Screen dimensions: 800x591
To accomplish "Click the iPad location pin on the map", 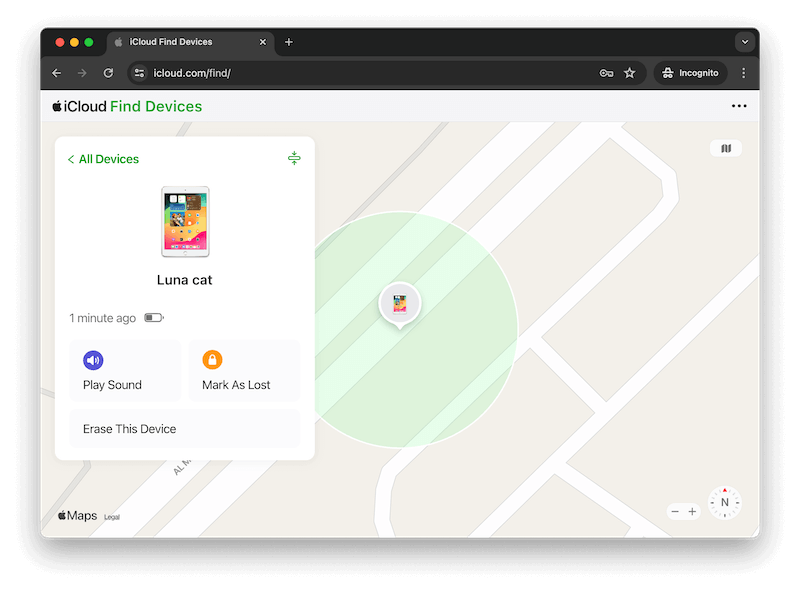I will (400, 305).
